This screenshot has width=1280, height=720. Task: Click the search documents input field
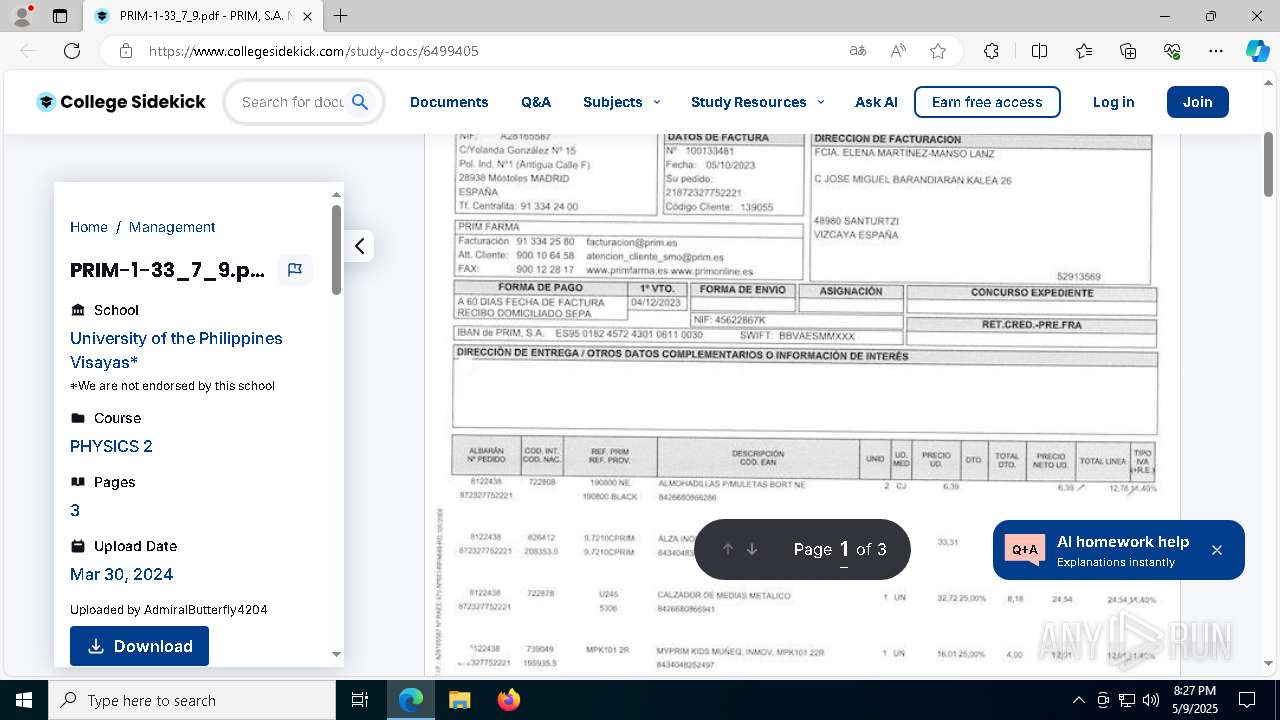point(292,102)
